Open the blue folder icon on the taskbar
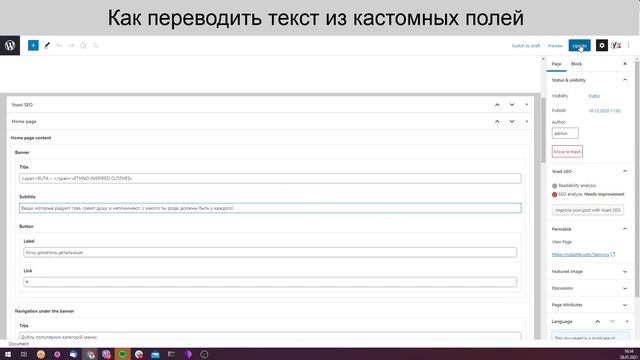The height and width of the screenshot is (360, 640). 155,354
